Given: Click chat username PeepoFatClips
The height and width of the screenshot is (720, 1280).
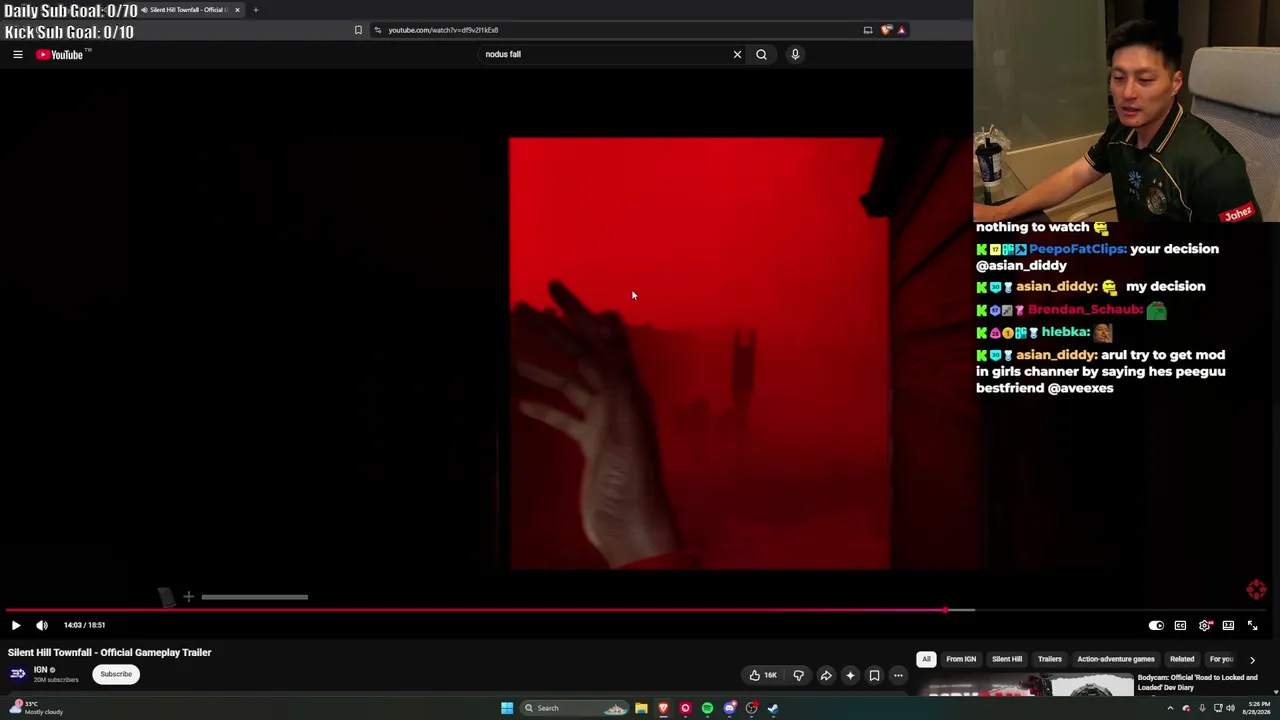Looking at the screenshot, I should (x=1077, y=249).
